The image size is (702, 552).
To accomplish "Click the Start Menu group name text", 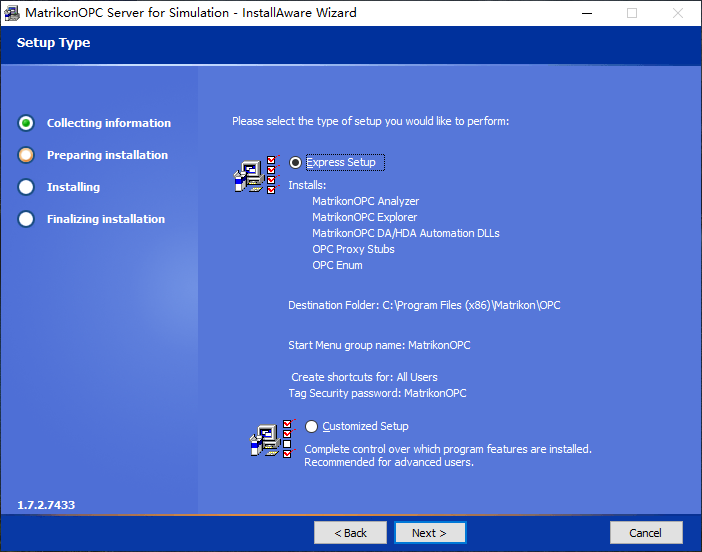I will click(x=379, y=345).
